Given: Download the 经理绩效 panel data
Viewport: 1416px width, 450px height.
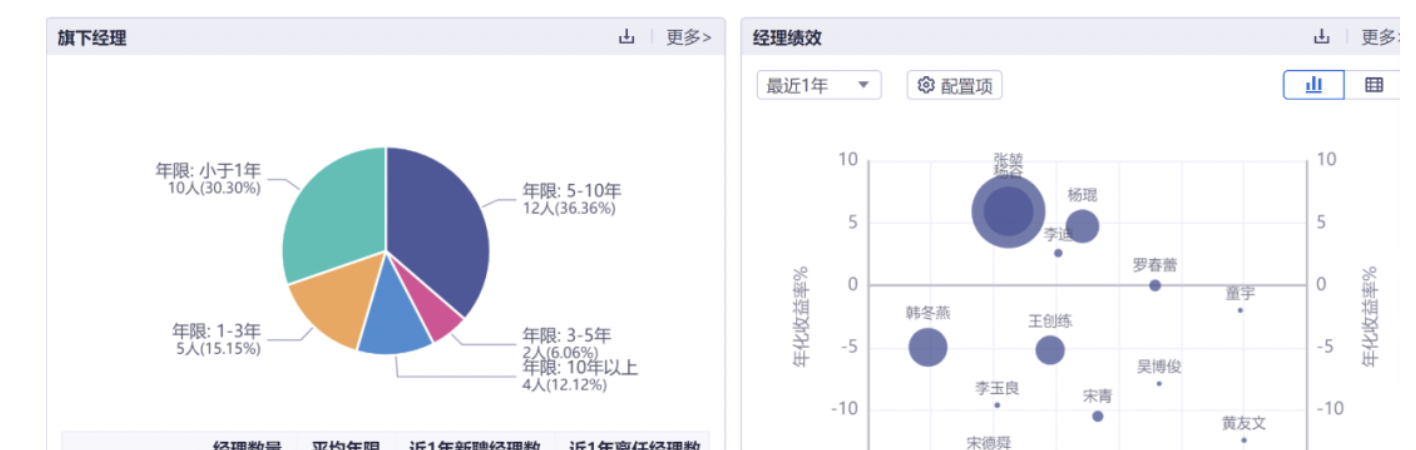Looking at the screenshot, I should click(1322, 37).
